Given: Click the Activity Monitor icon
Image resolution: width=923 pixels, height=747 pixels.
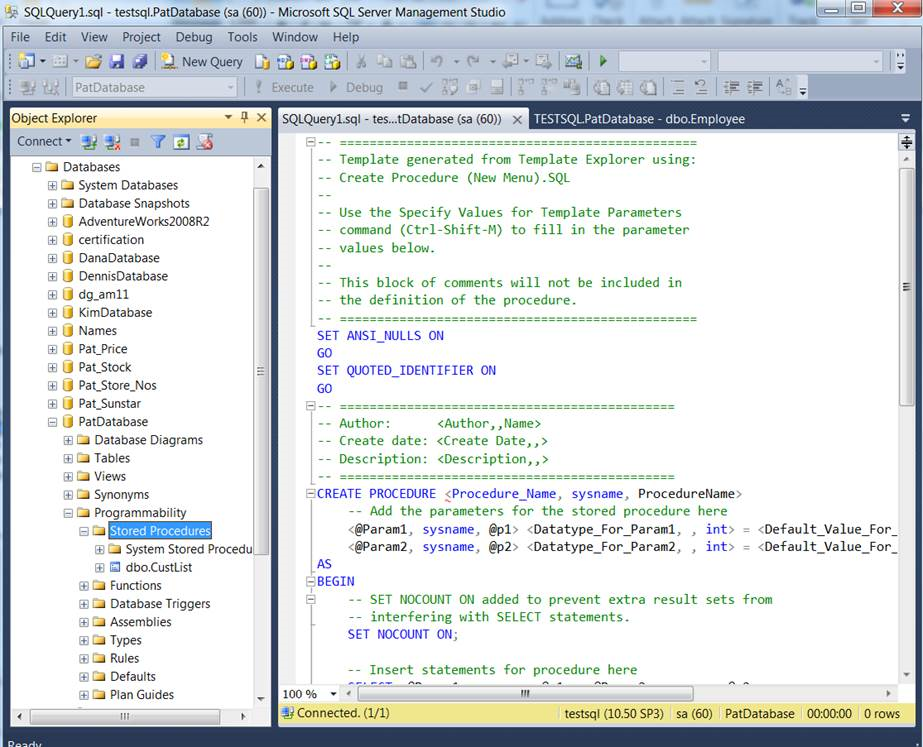Looking at the screenshot, I should click(573, 61).
